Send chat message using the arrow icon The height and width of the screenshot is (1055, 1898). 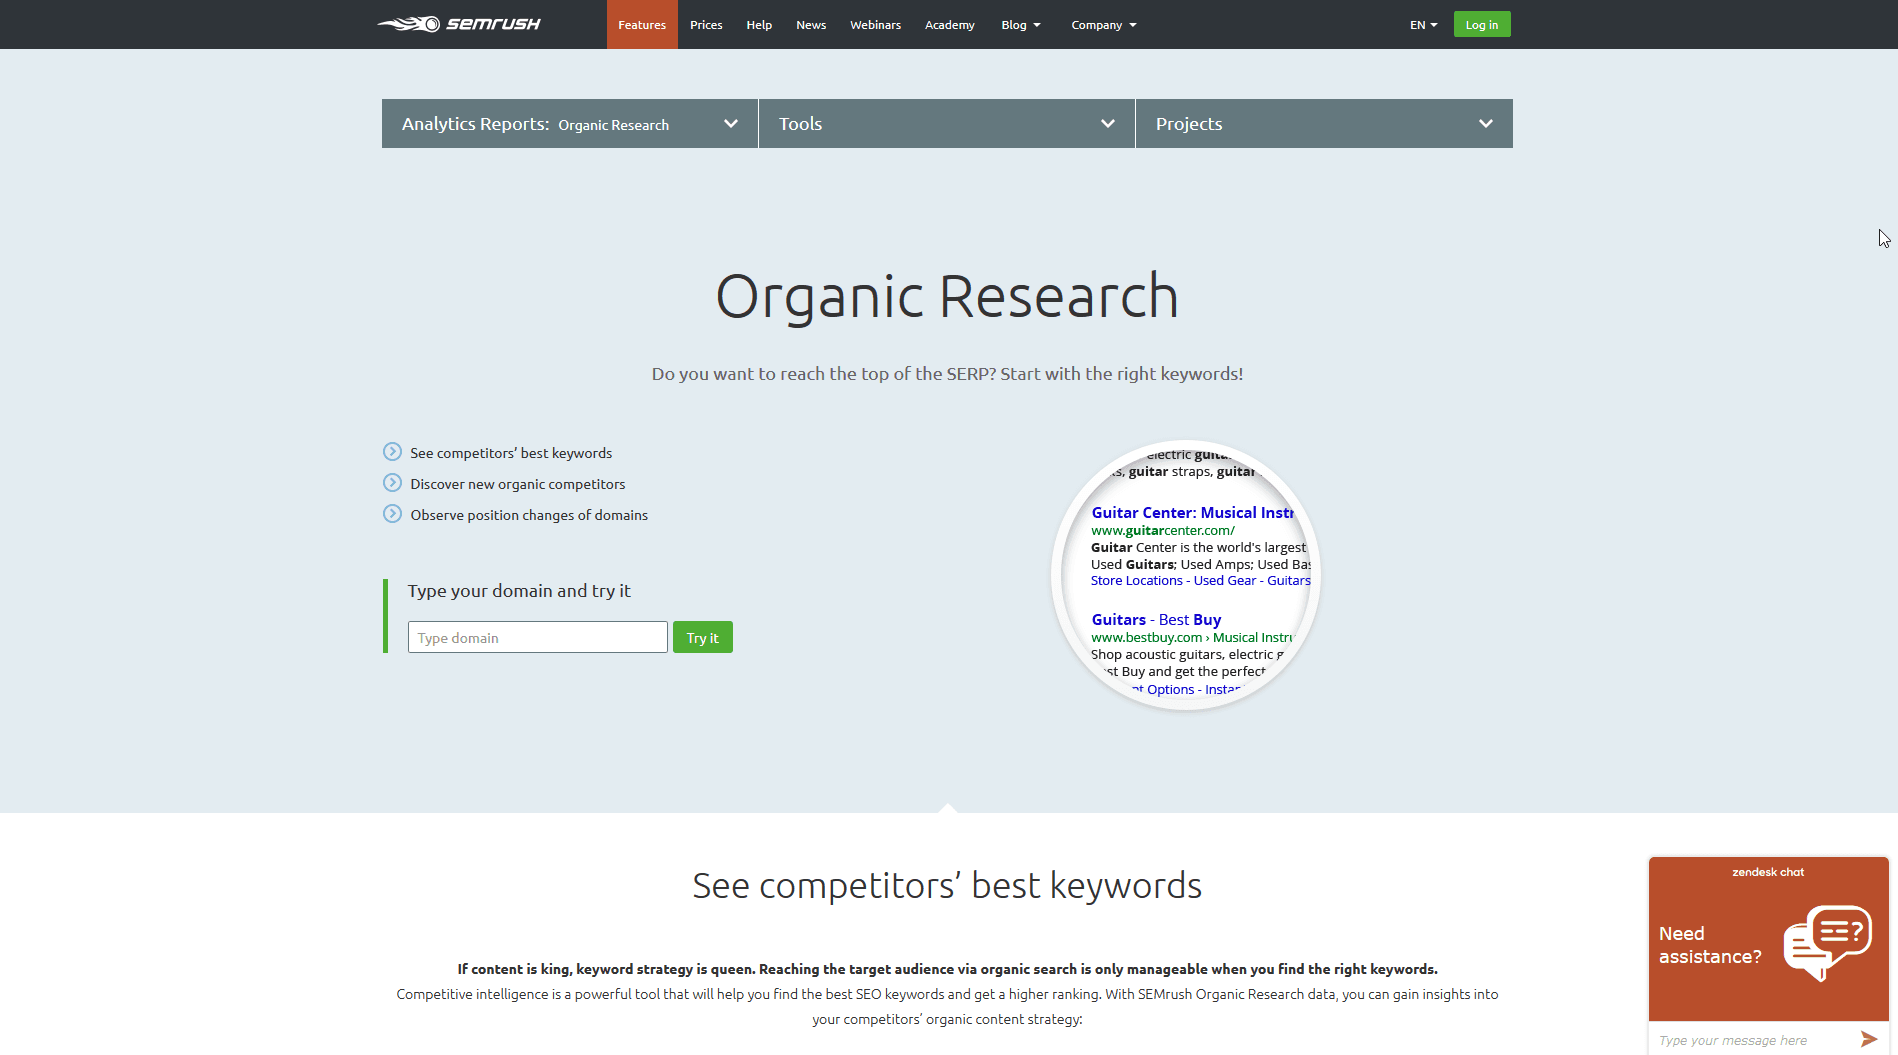pyautogui.click(x=1867, y=1039)
